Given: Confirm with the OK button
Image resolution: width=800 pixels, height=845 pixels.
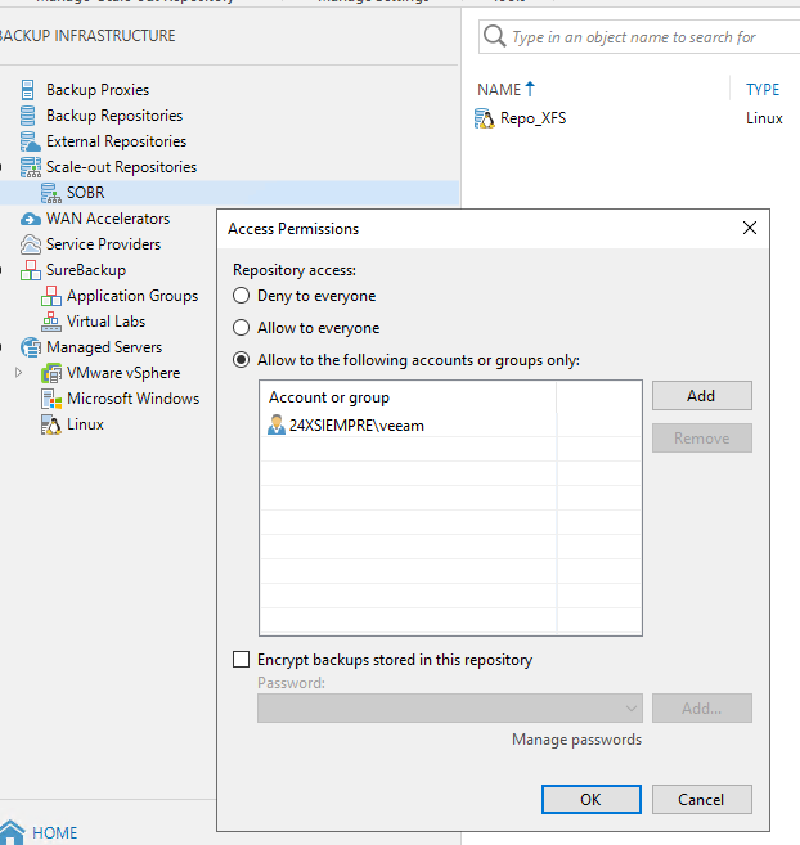Looking at the screenshot, I should (591, 799).
